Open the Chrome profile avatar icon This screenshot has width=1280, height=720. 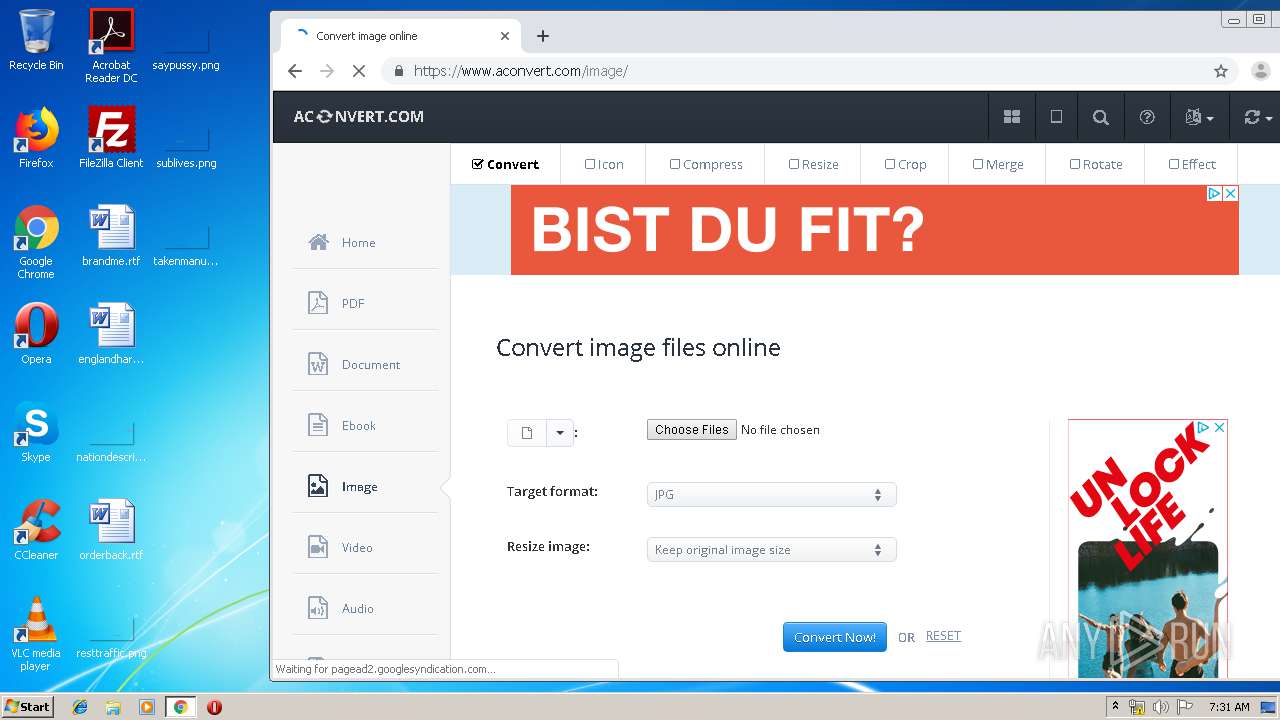click(1261, 71)
